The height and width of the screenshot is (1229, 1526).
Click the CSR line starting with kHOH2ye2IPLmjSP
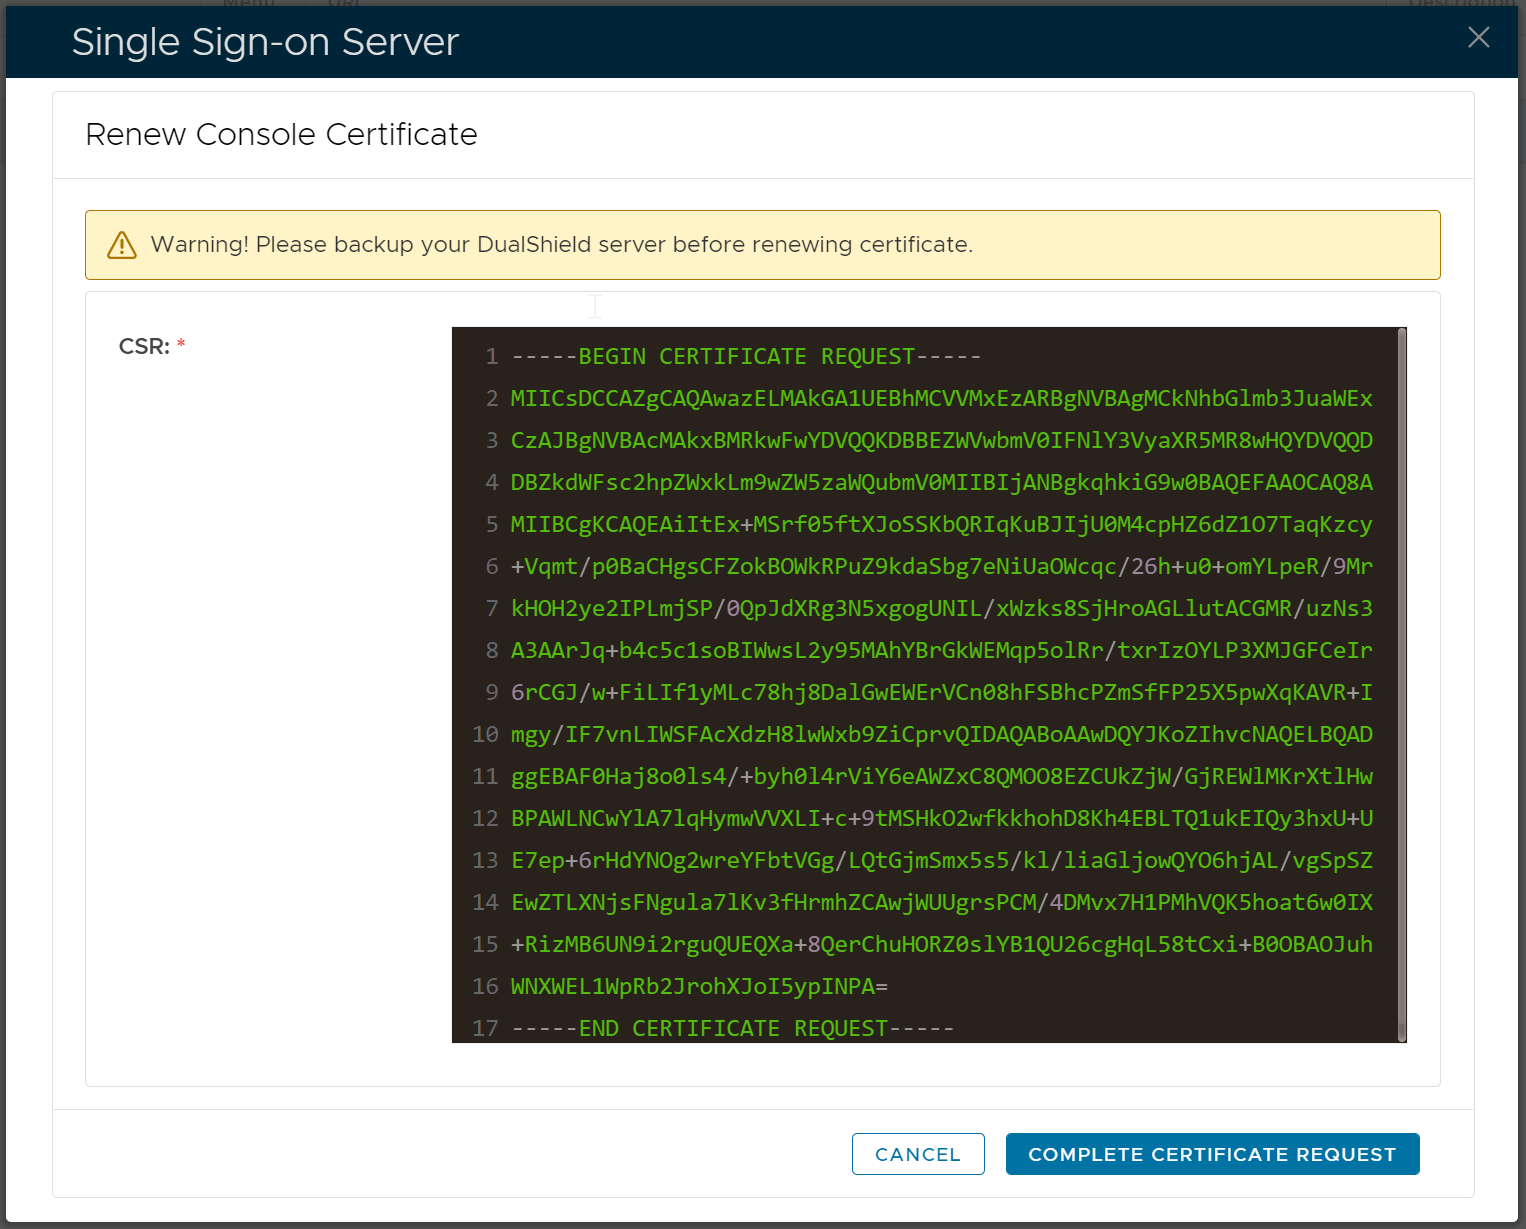[940, 609]
